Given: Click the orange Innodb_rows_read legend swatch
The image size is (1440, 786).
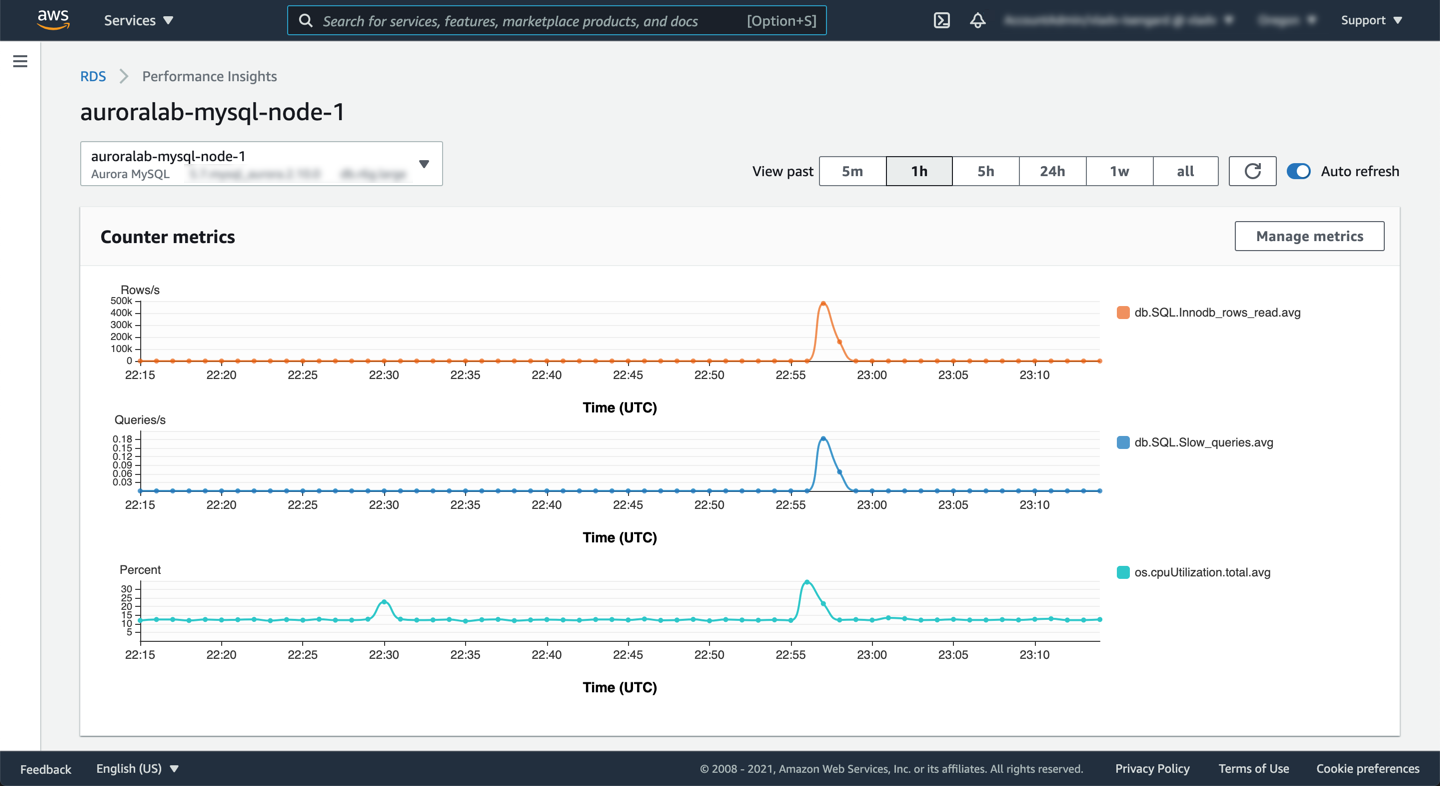Looking at the screenshot, I should point(1123,313).
